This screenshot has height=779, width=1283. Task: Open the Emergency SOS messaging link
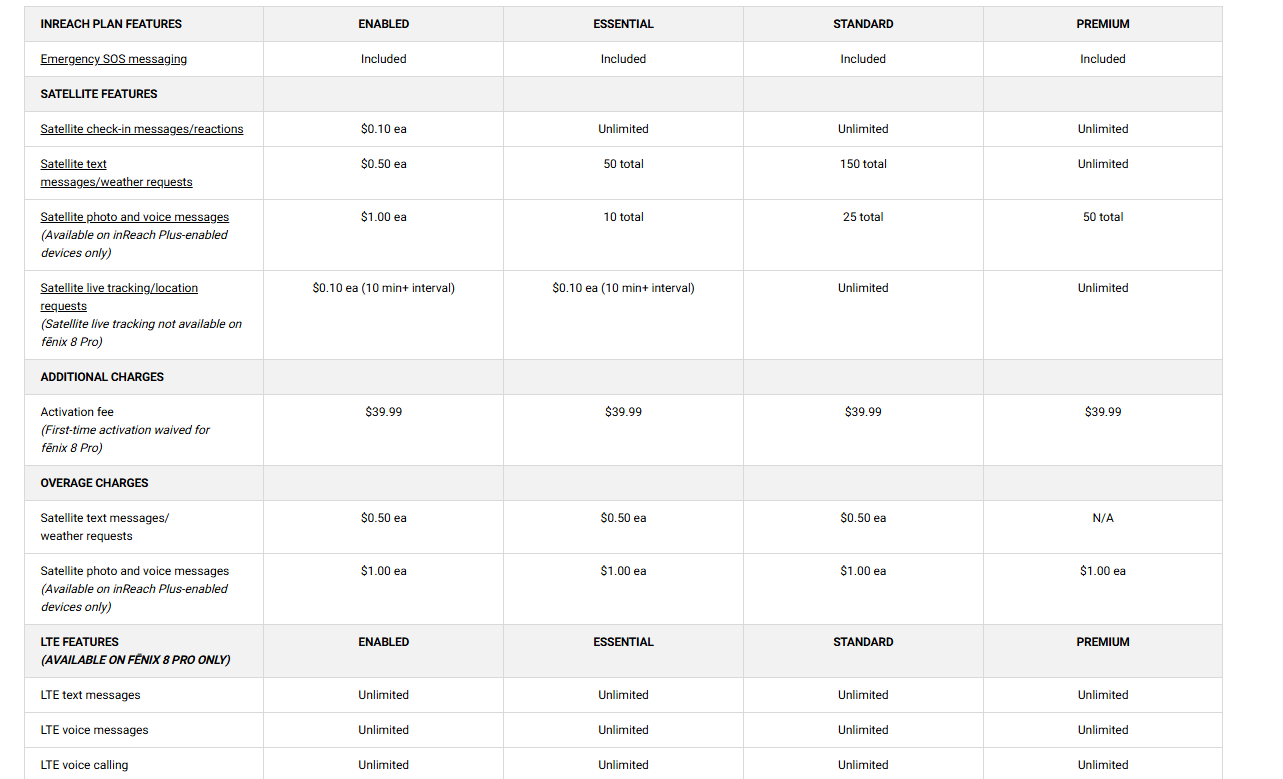tap(113, 59)
